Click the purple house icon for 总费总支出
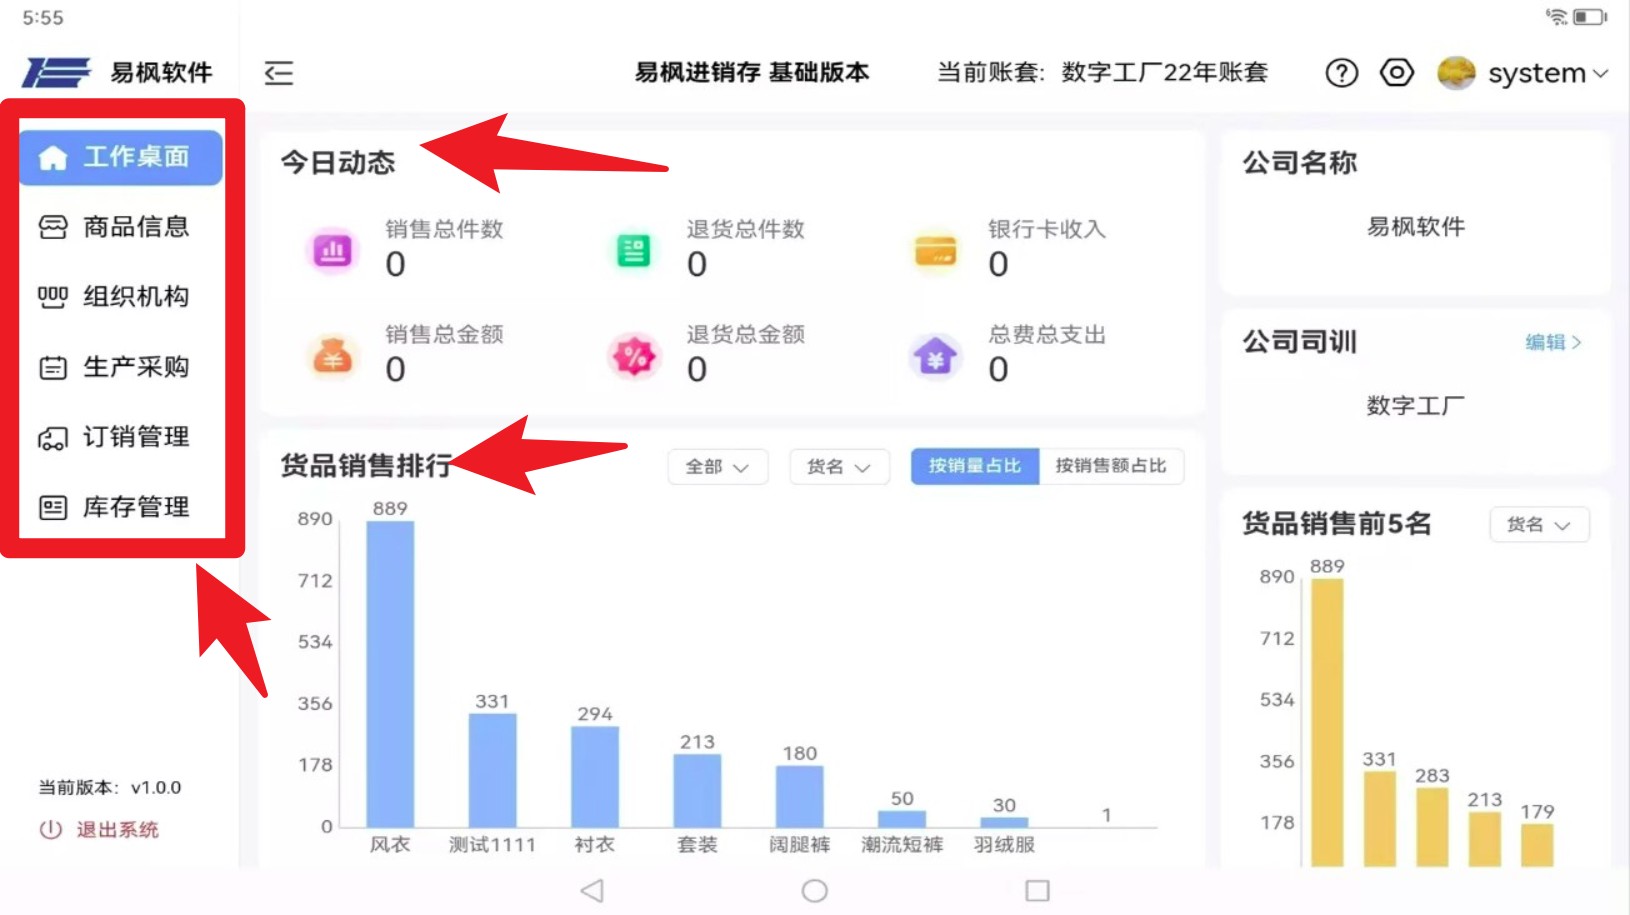This screenshot has width=1630, height=915. tap(936, 356)
